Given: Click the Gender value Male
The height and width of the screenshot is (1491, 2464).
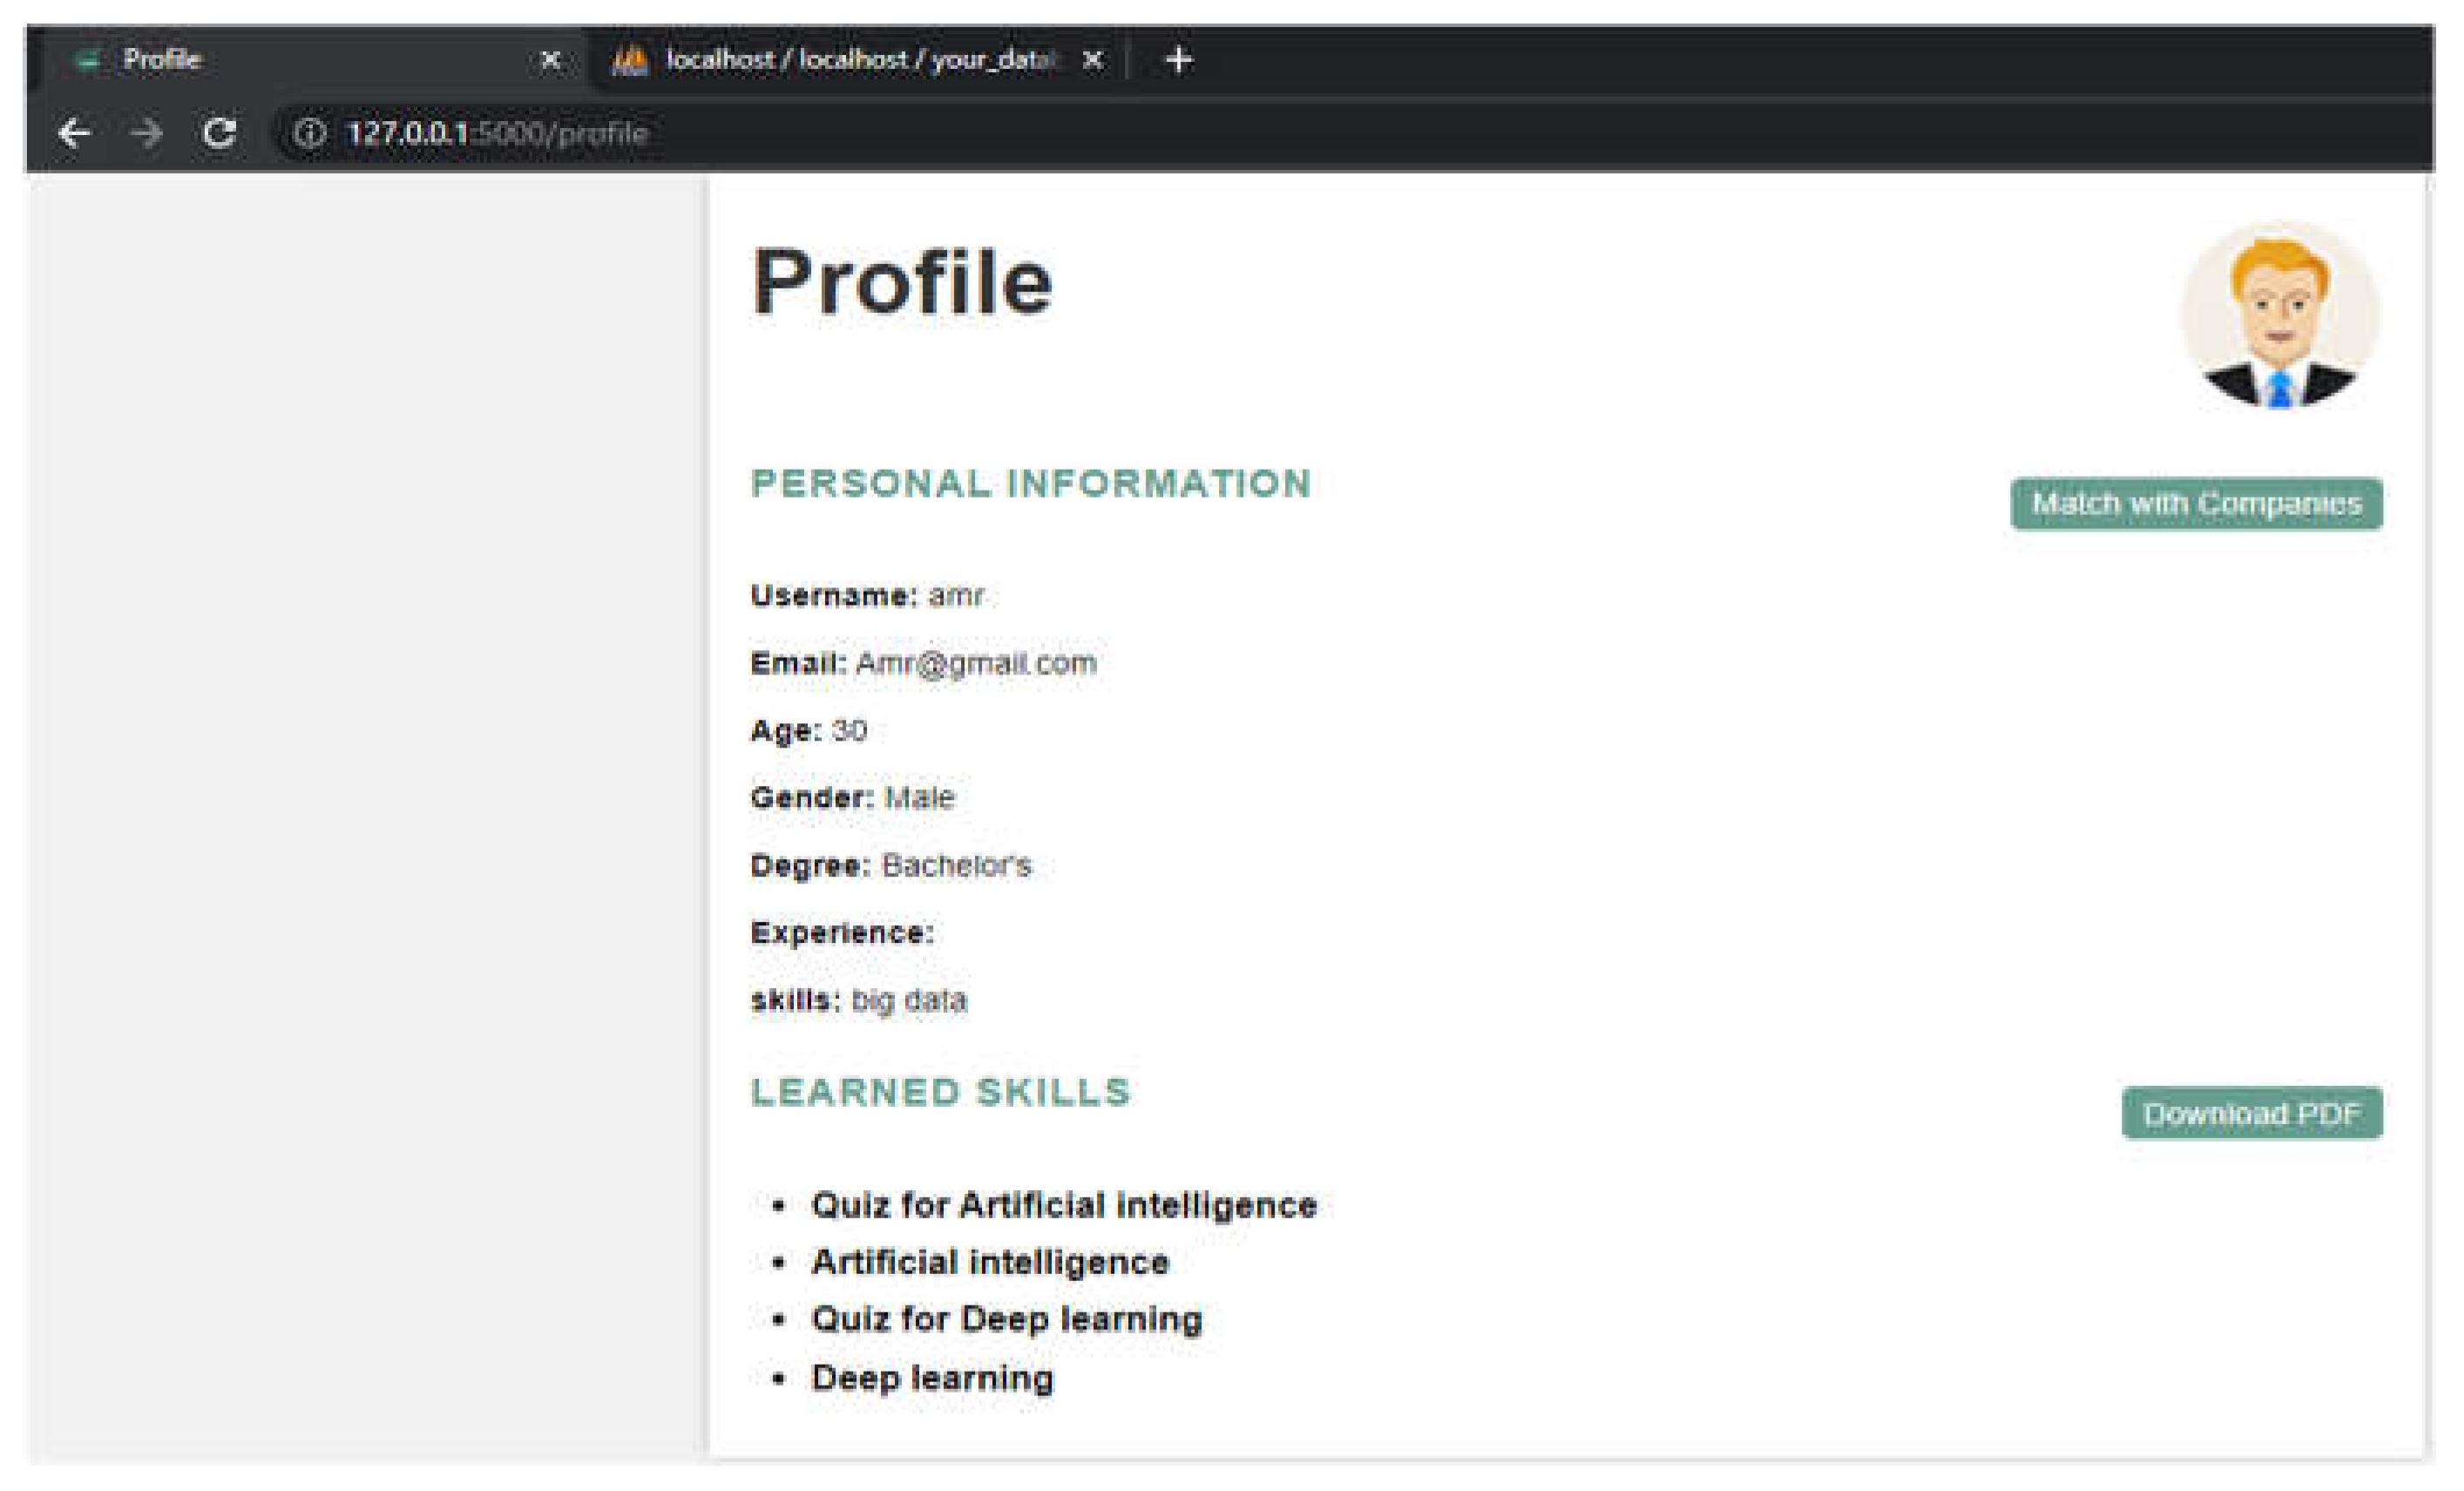Looking at the screenshot, I should (920, 798).
